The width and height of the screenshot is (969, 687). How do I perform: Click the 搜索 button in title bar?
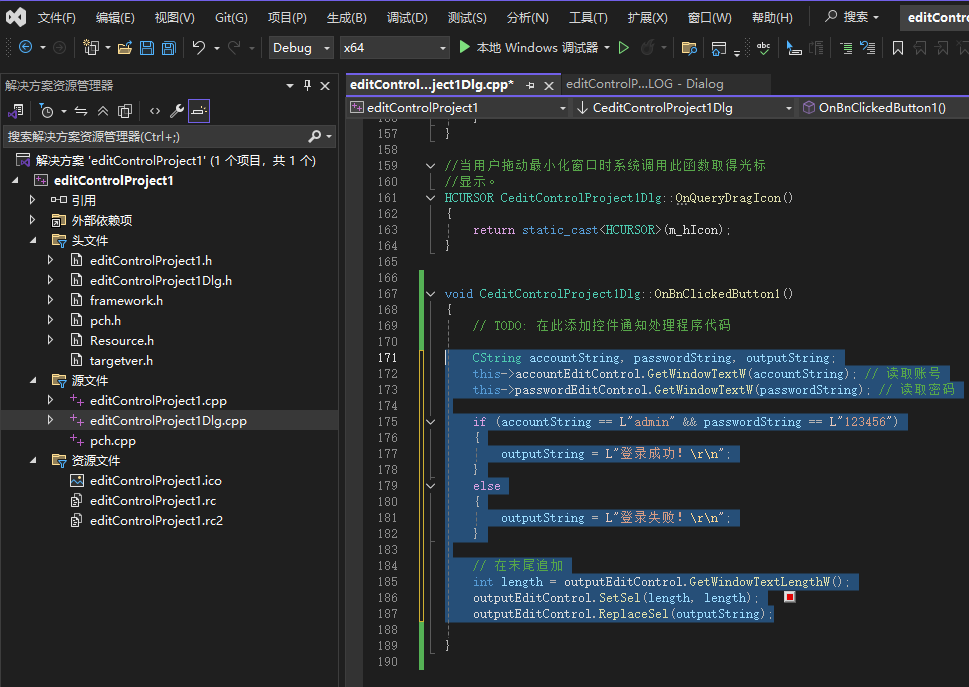(x=852, y=17)
